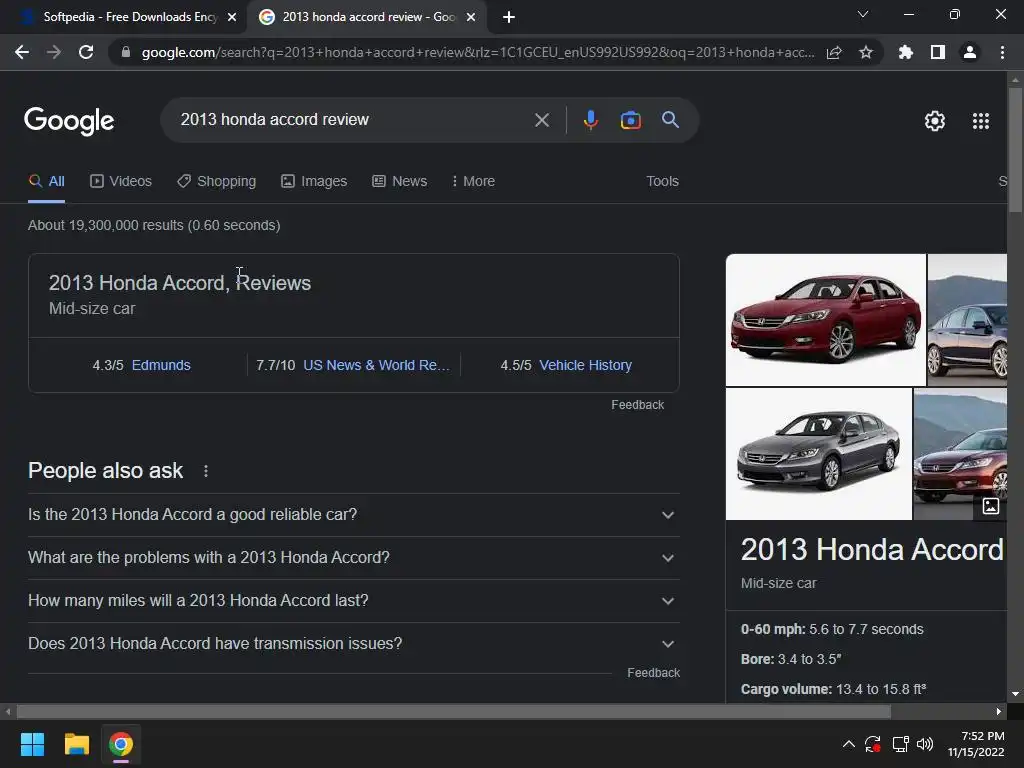Switch to News results
1024x768 pixels.
[400, 182]
